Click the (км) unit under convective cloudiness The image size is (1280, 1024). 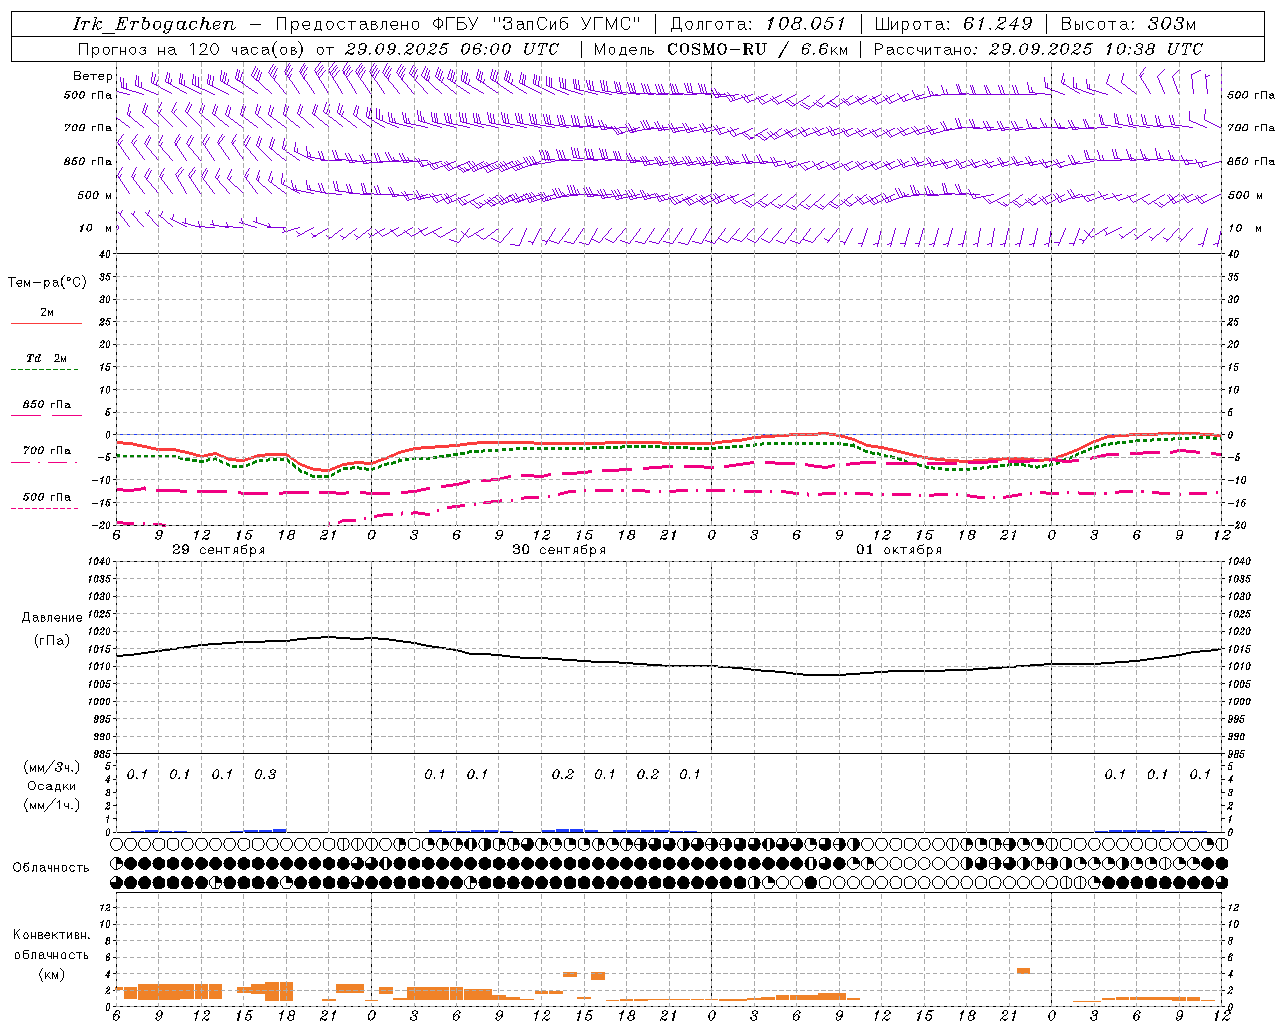52,974
